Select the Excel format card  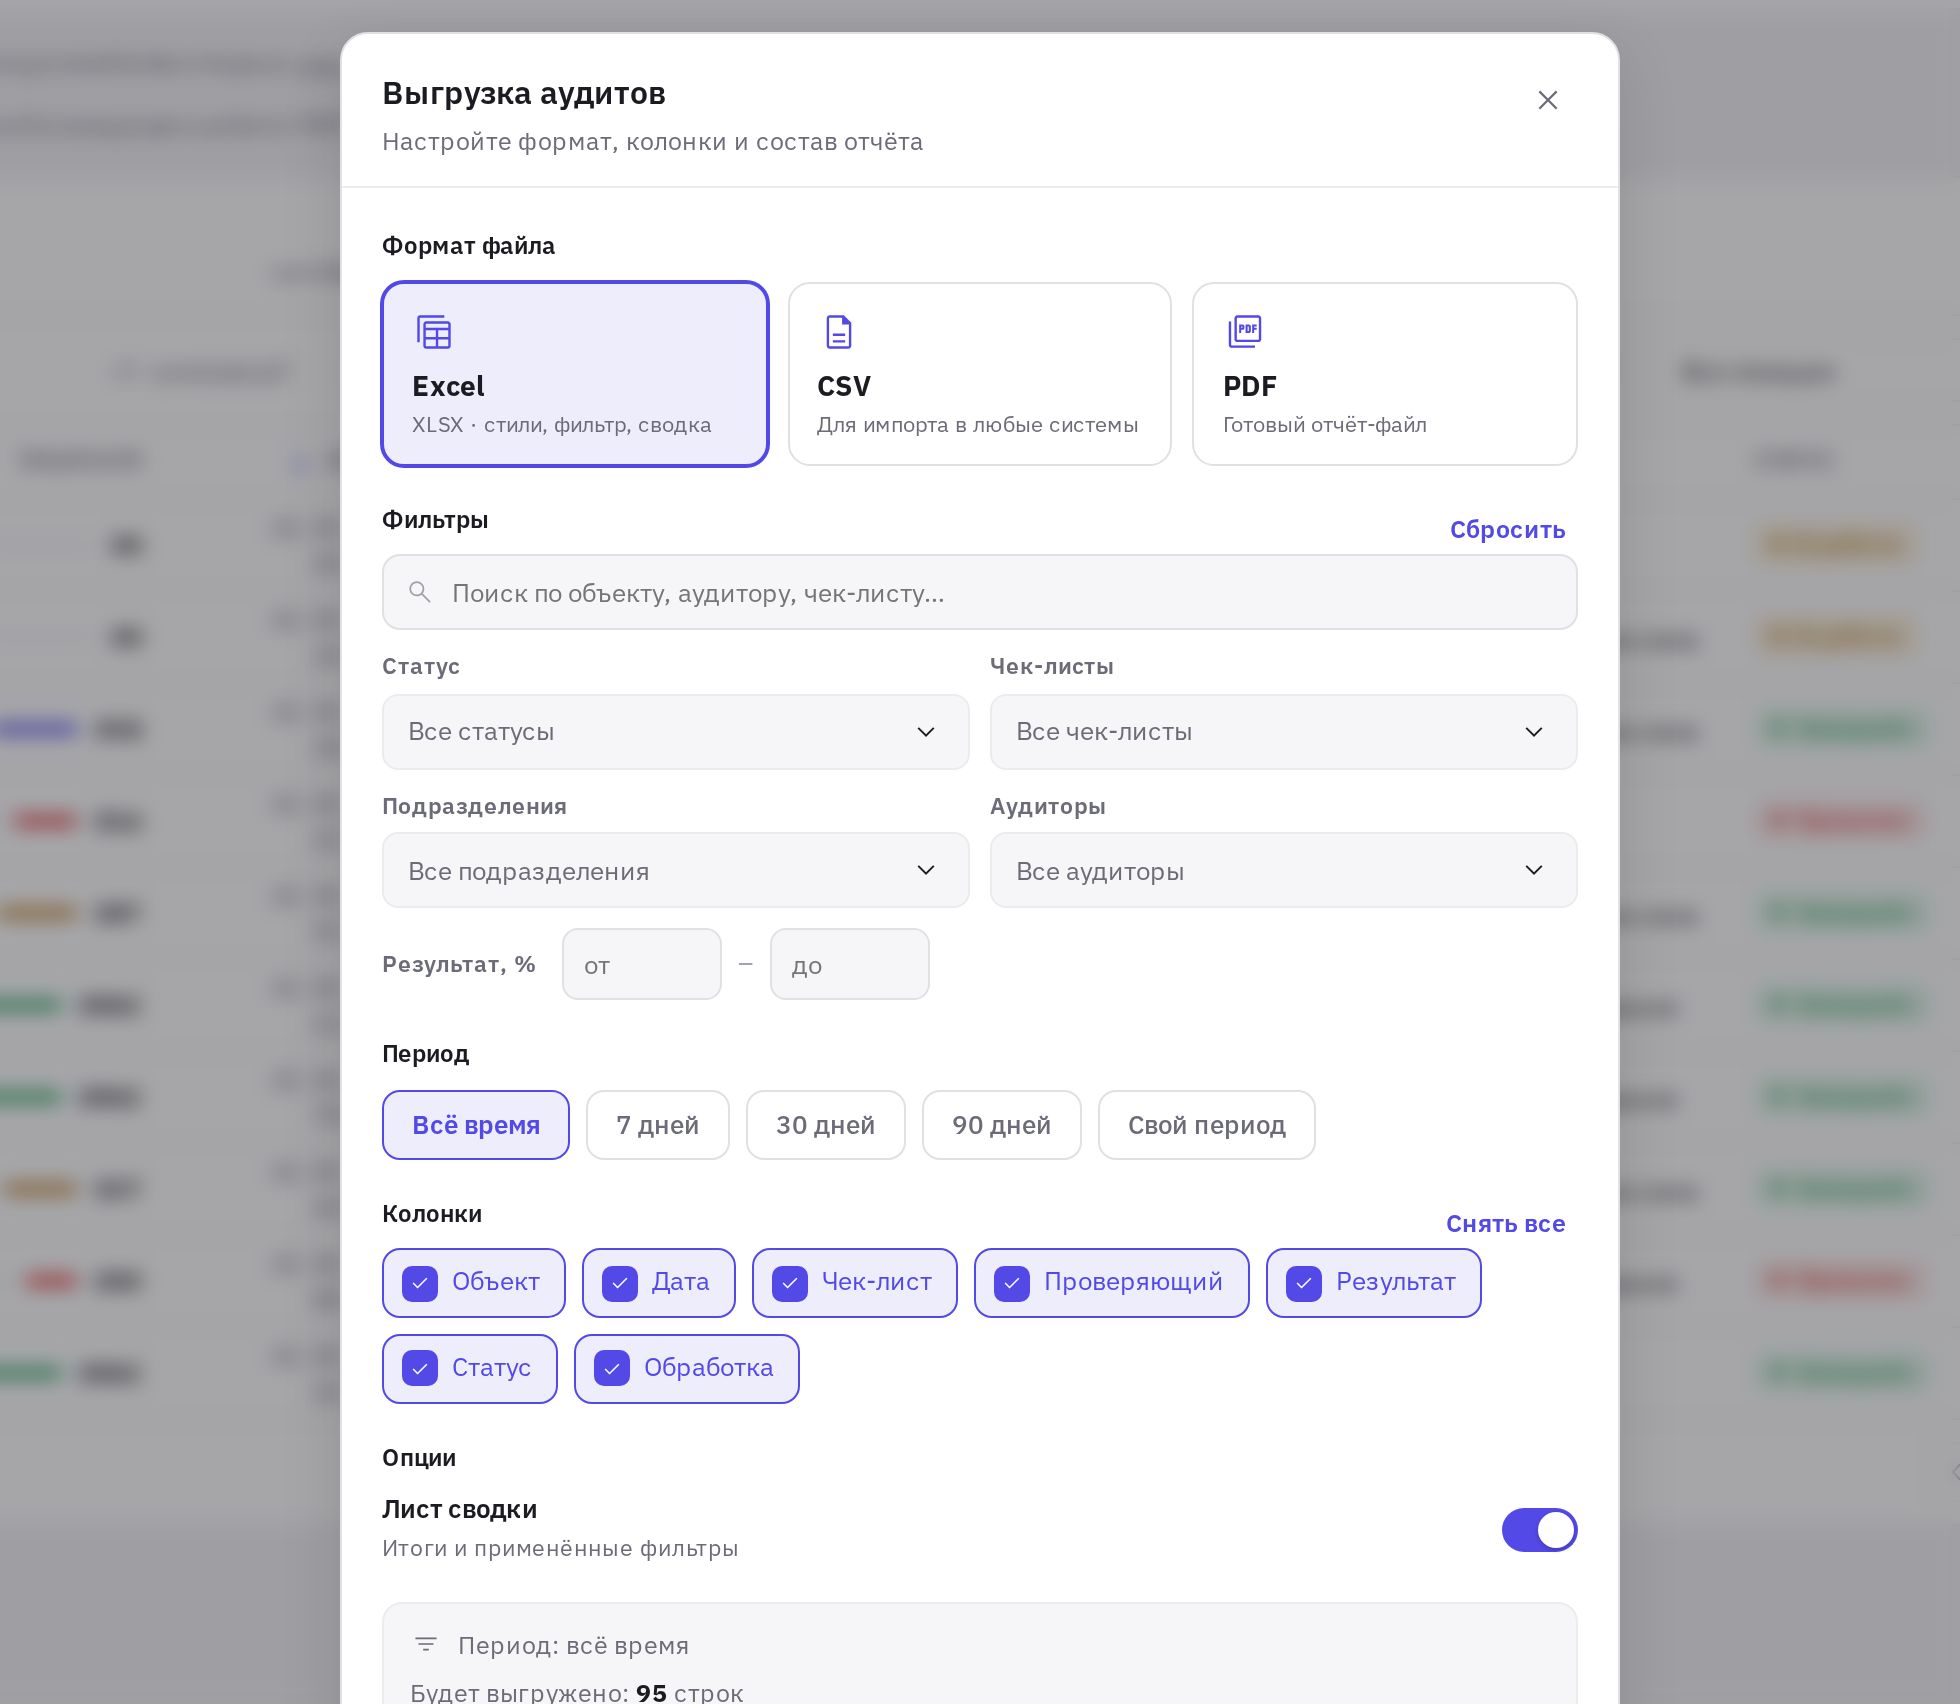pyautogui.click(x=575, y=374)
